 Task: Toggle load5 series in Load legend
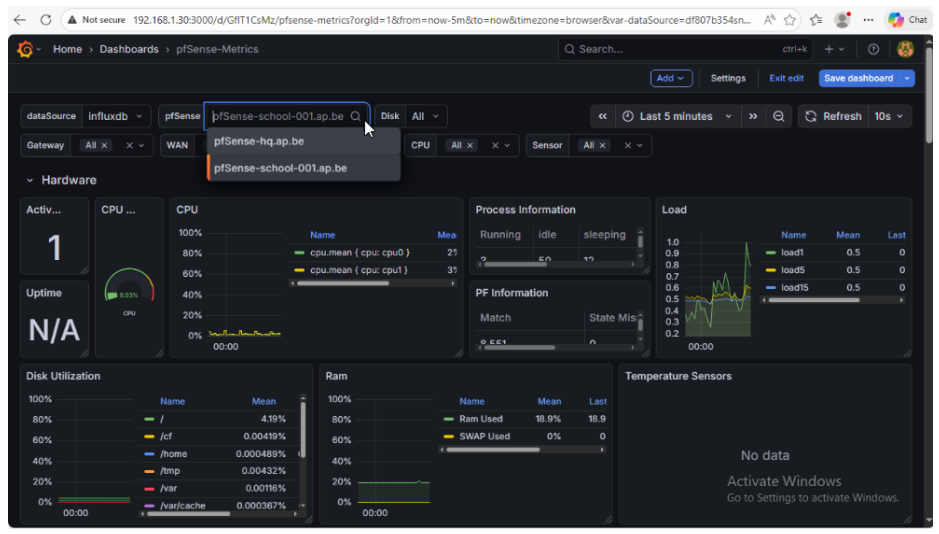tap(792, 270)
